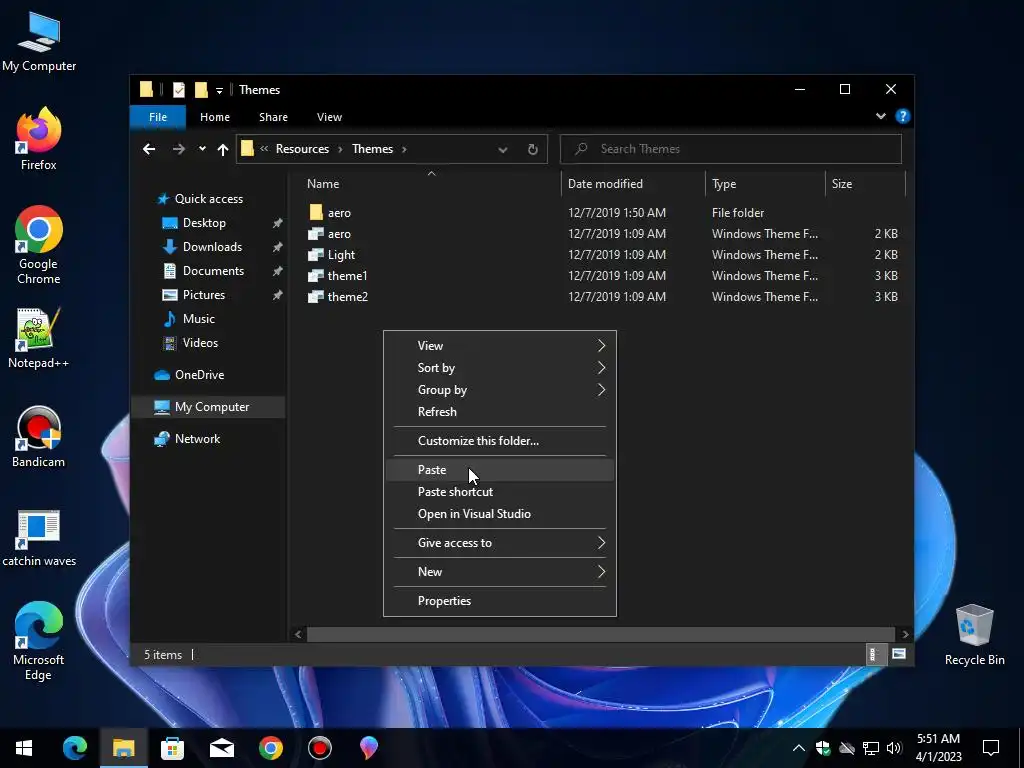Sort by the Size column header
The height and width of the screenshot is (768, 1024).
click(x=865, y=184)
